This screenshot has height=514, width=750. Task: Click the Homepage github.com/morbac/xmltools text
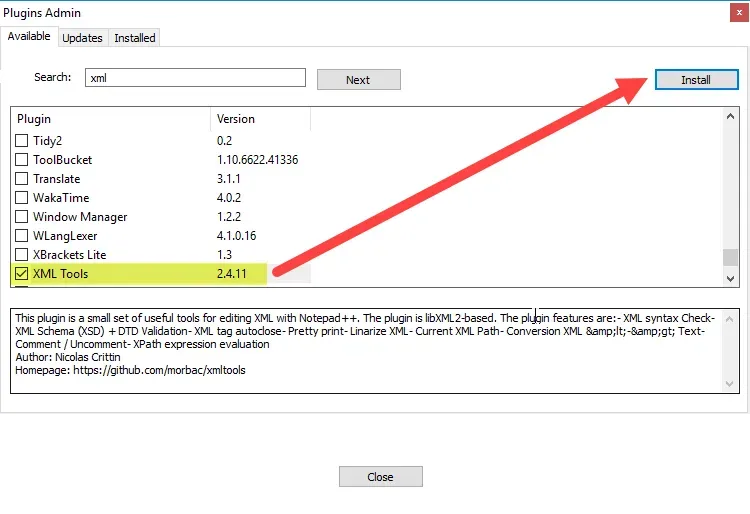click(x=130, y=370)
